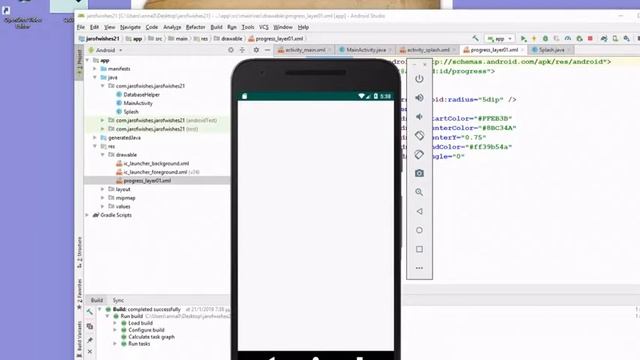640x360 pixels.
Task: Click the Make Project hammer icon
Action: (x=476, y=38)
